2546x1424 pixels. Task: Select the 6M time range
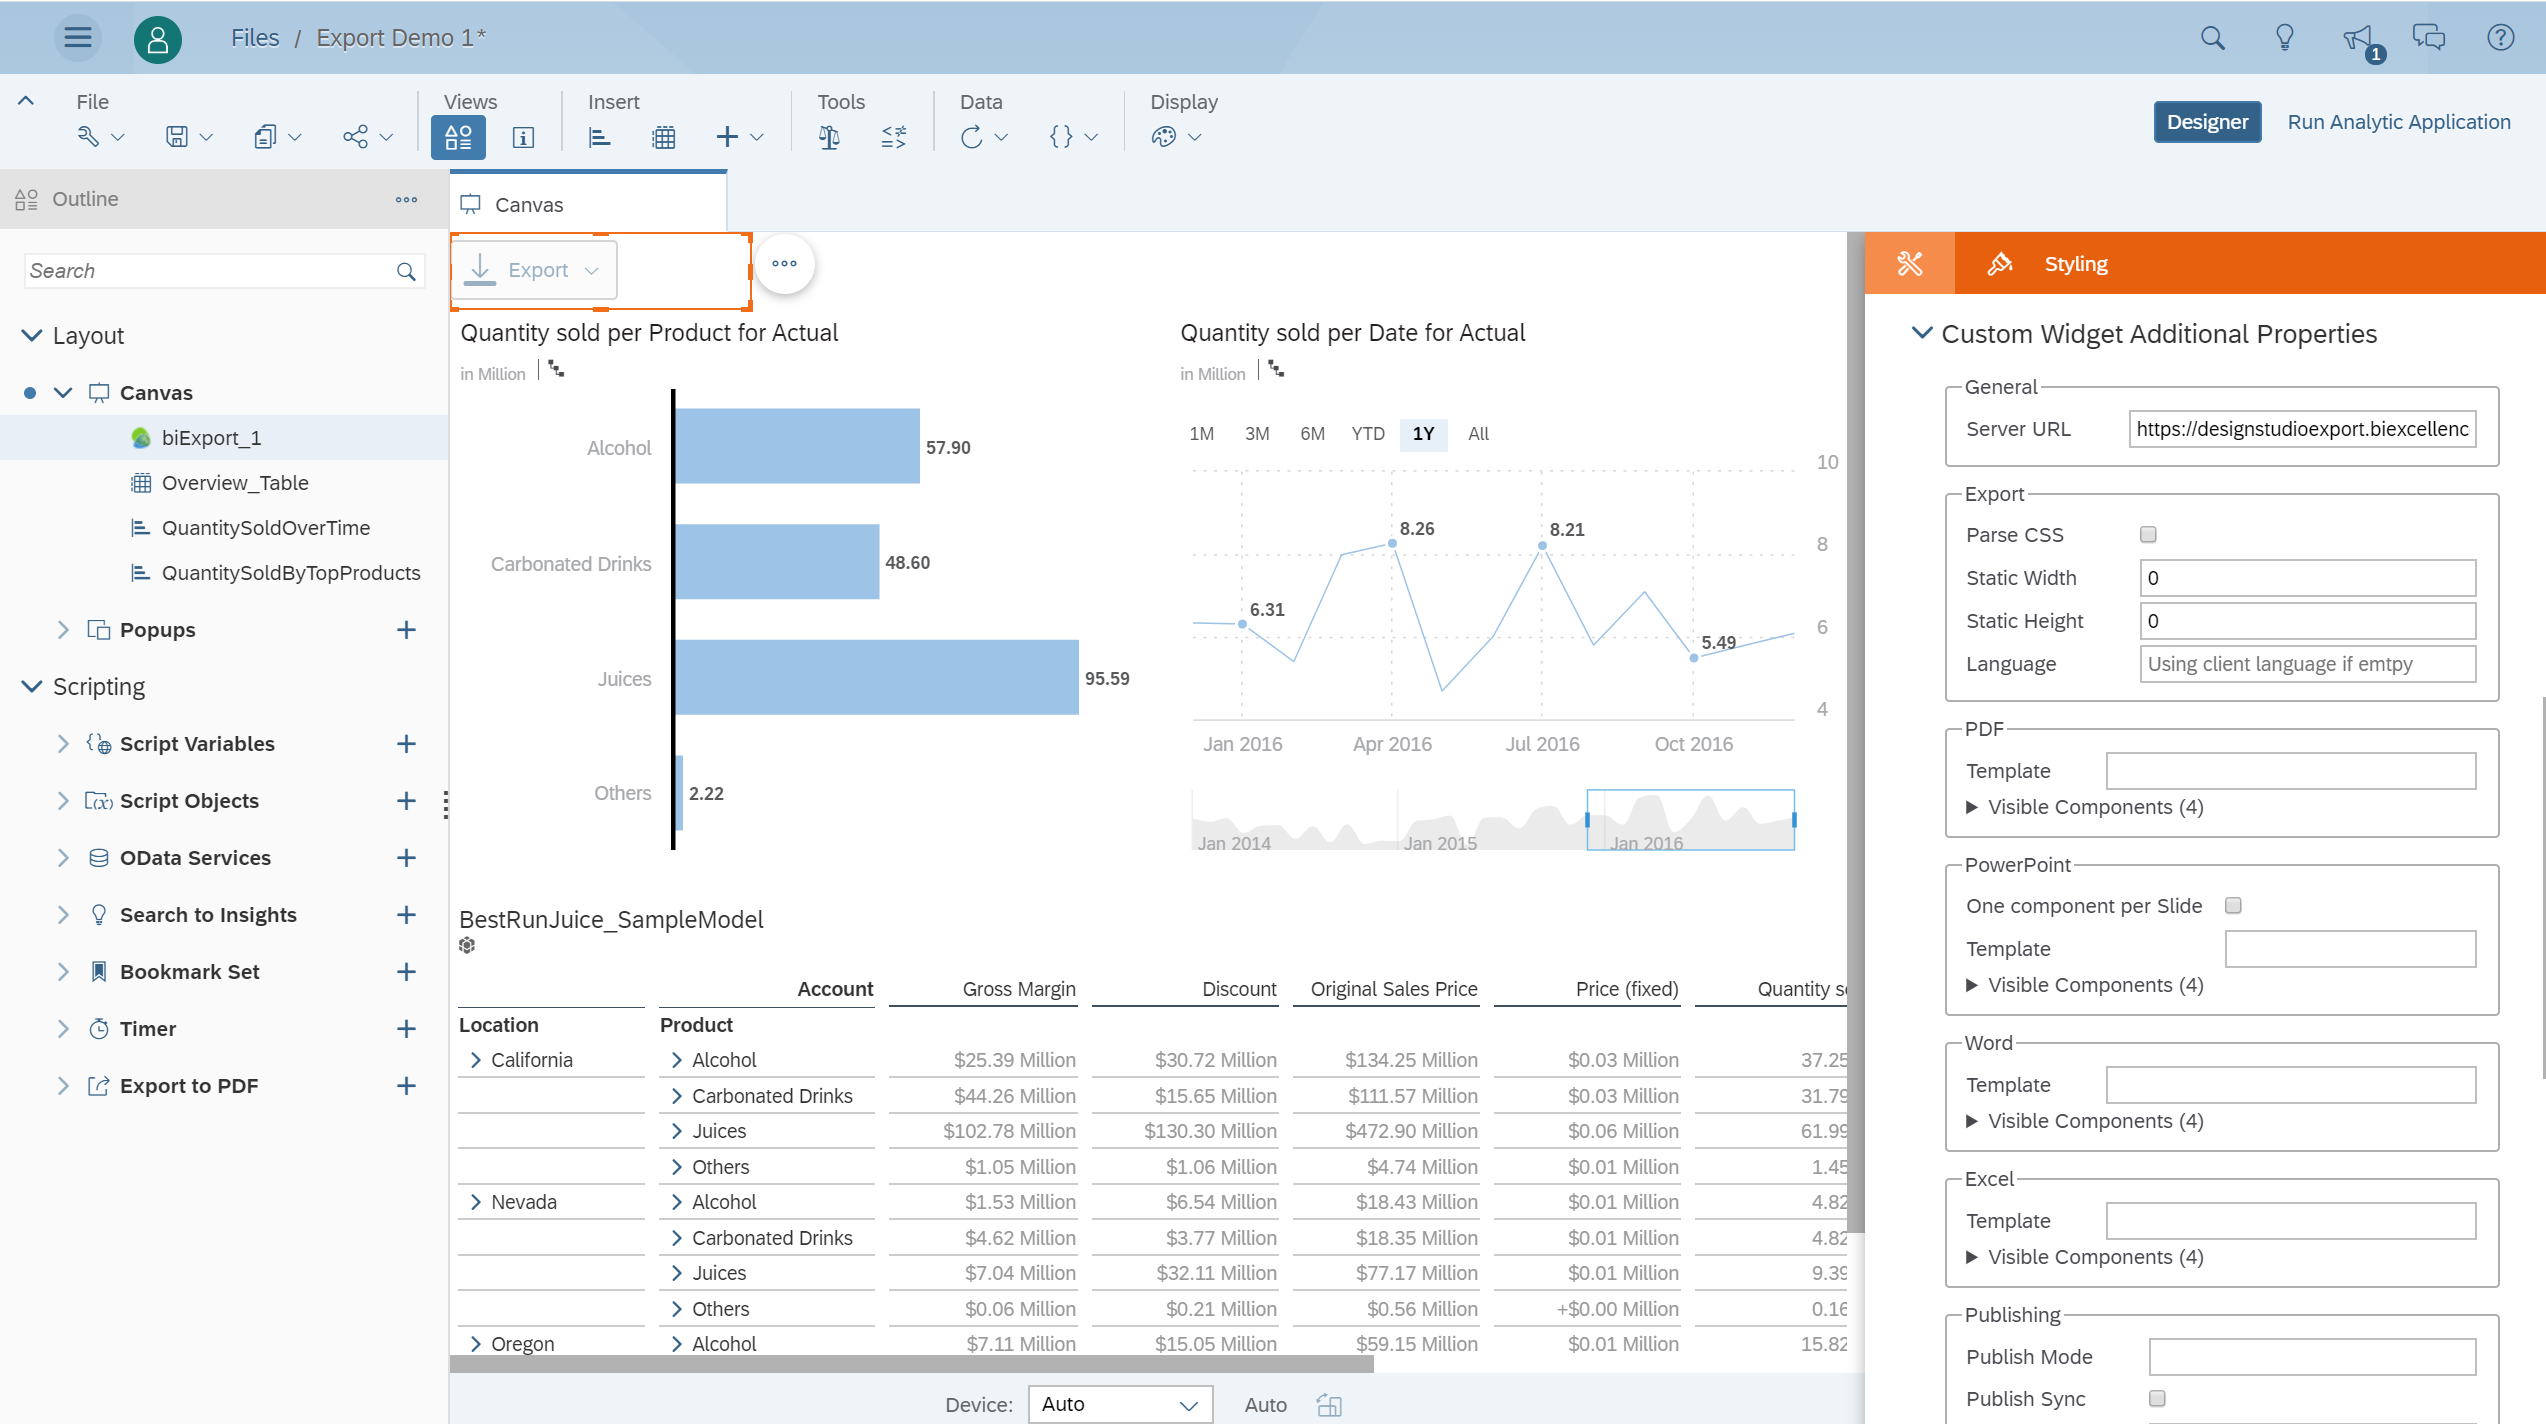[x=1312, y=434]
